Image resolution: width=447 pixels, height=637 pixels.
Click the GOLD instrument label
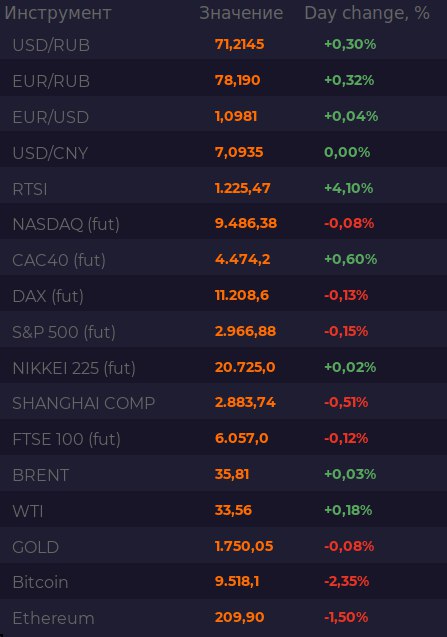click(36, 547)
